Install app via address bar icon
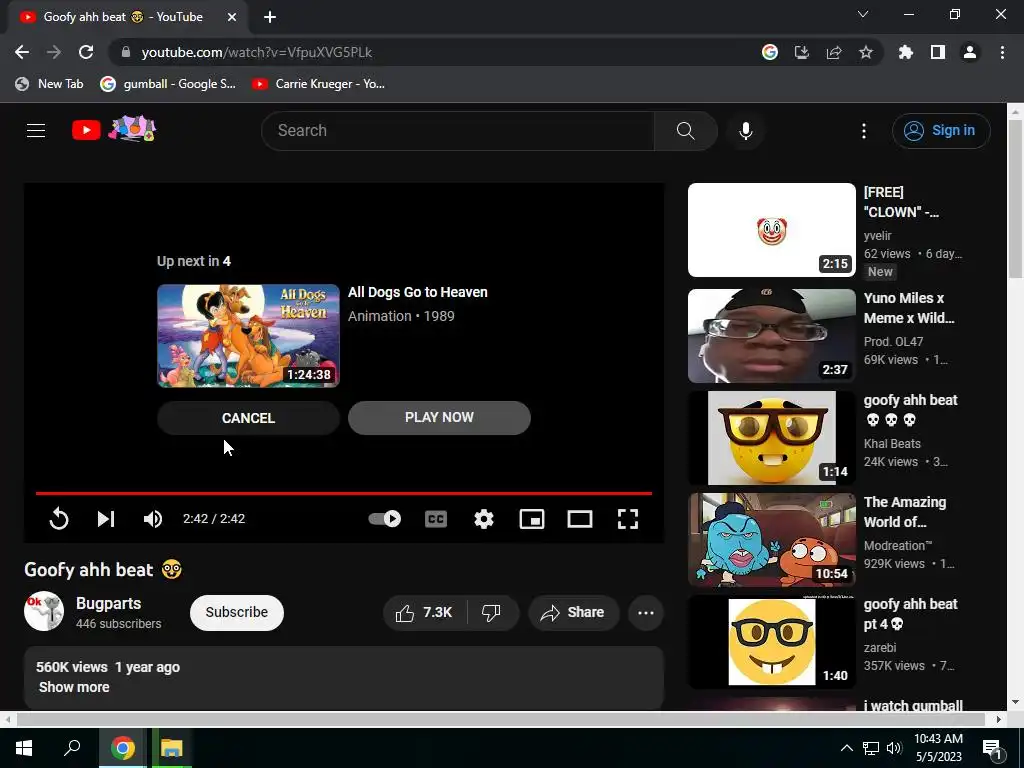This screenshot has height=768, width=1024. 802,52
